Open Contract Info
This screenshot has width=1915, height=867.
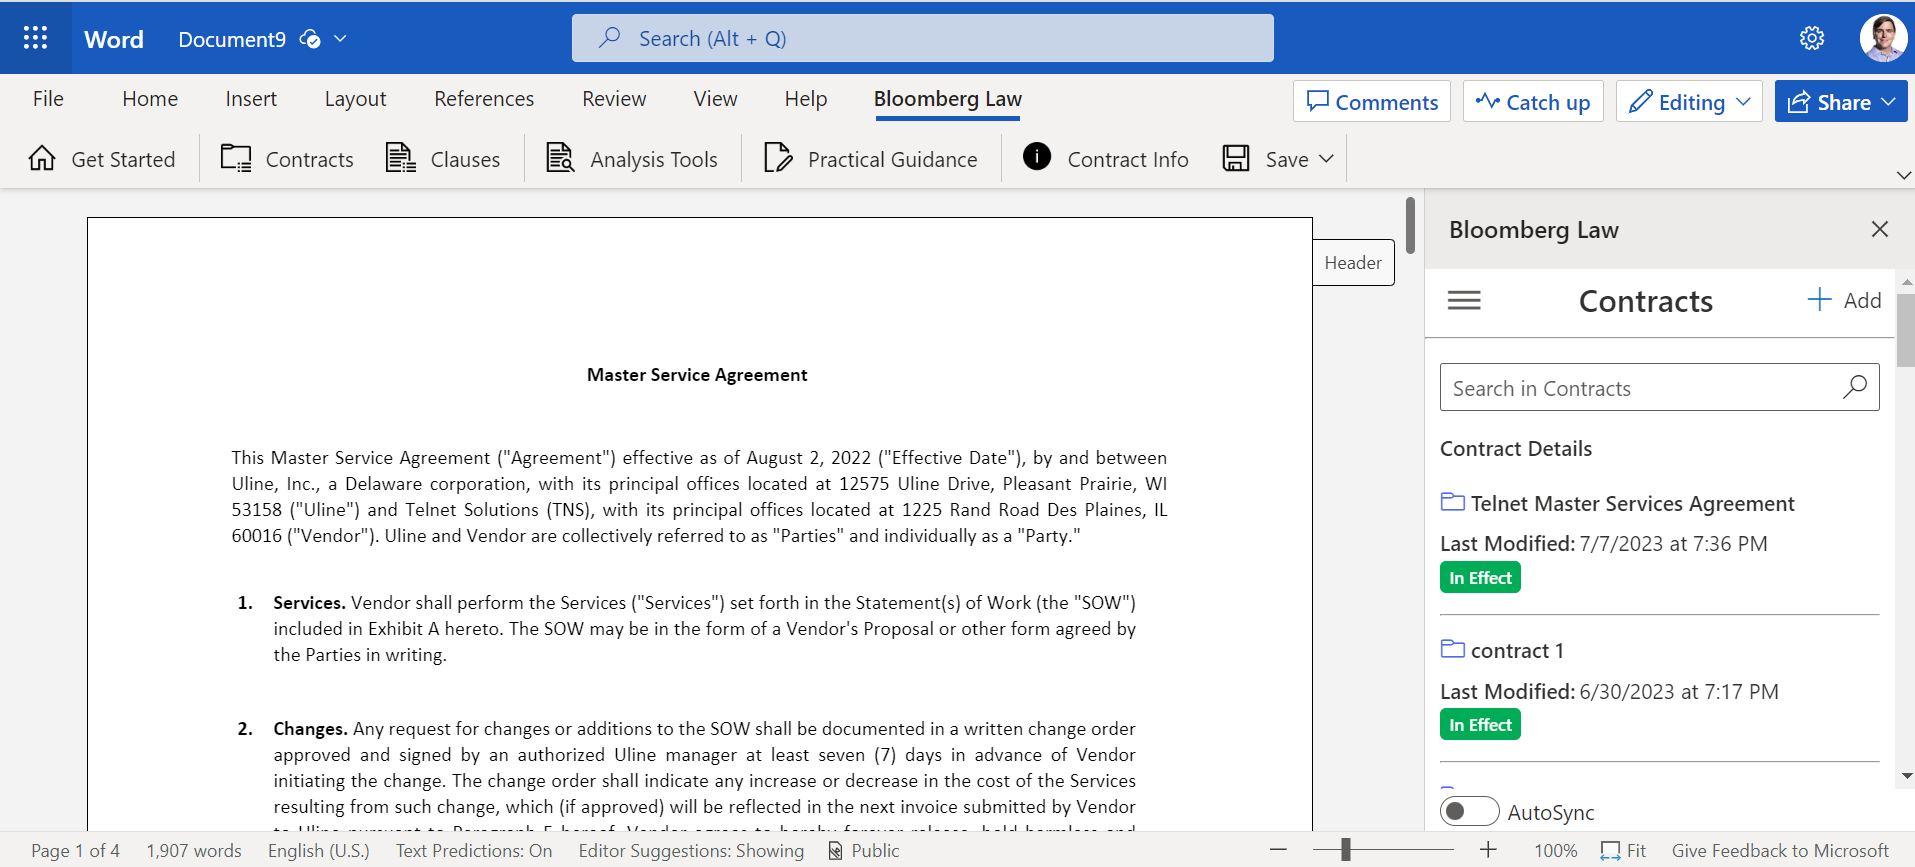[x=1106, y=159]
